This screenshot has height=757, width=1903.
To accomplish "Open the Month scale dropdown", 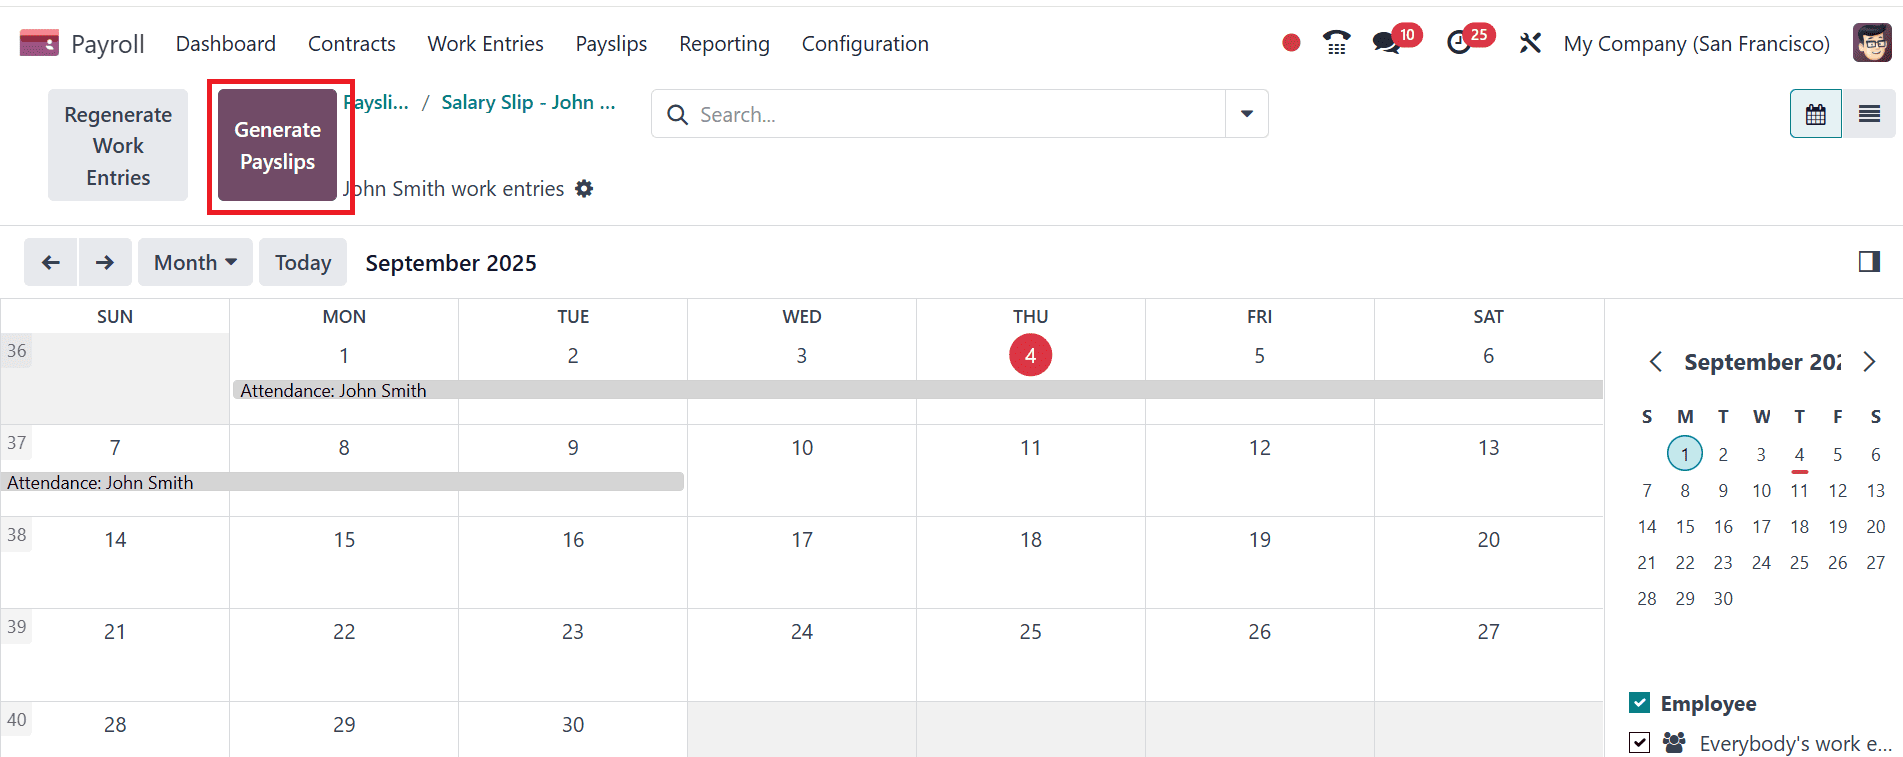I will 195,263.
